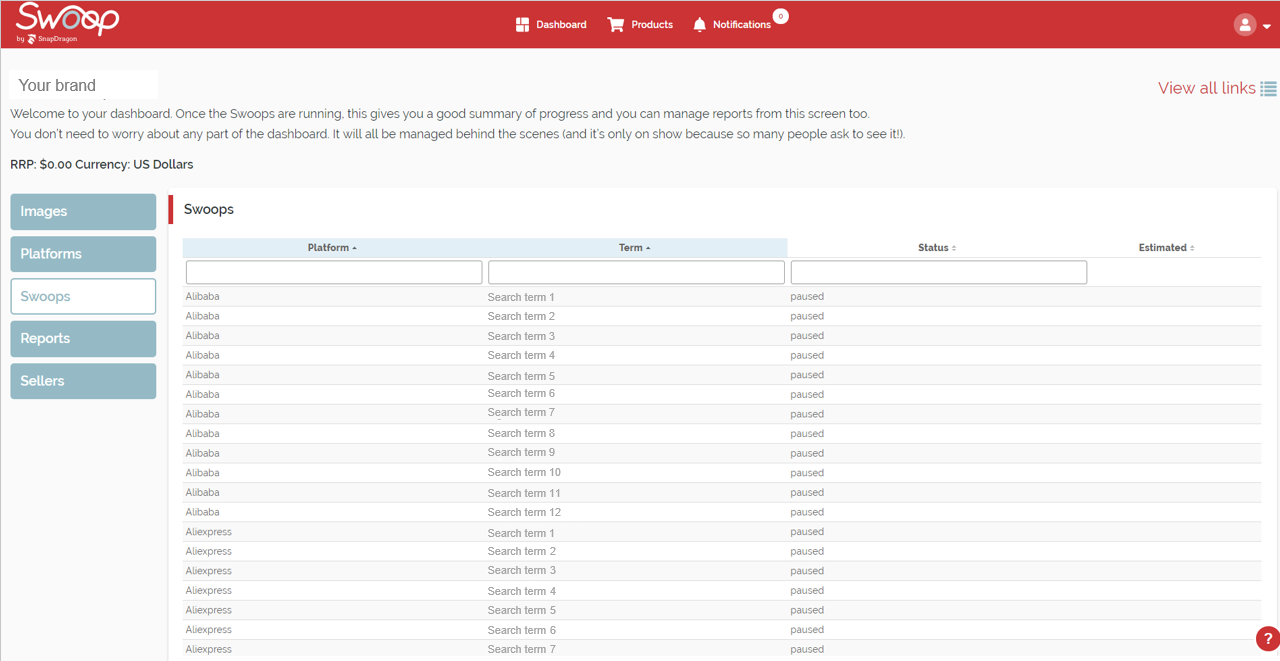
Task: Click the Notifications bell icon
Action: click(700, 24)
